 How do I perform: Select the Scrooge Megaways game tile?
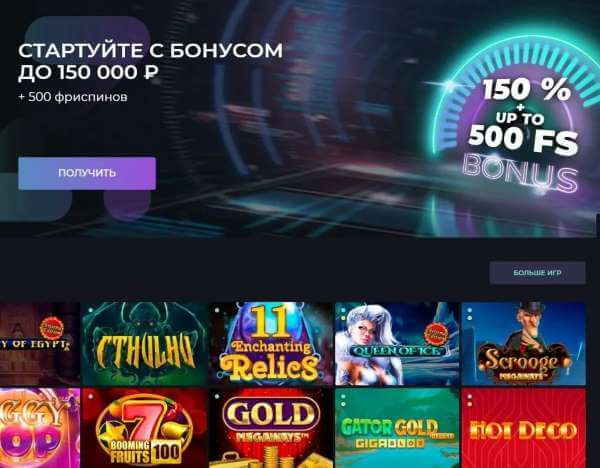tap(523, 344)
